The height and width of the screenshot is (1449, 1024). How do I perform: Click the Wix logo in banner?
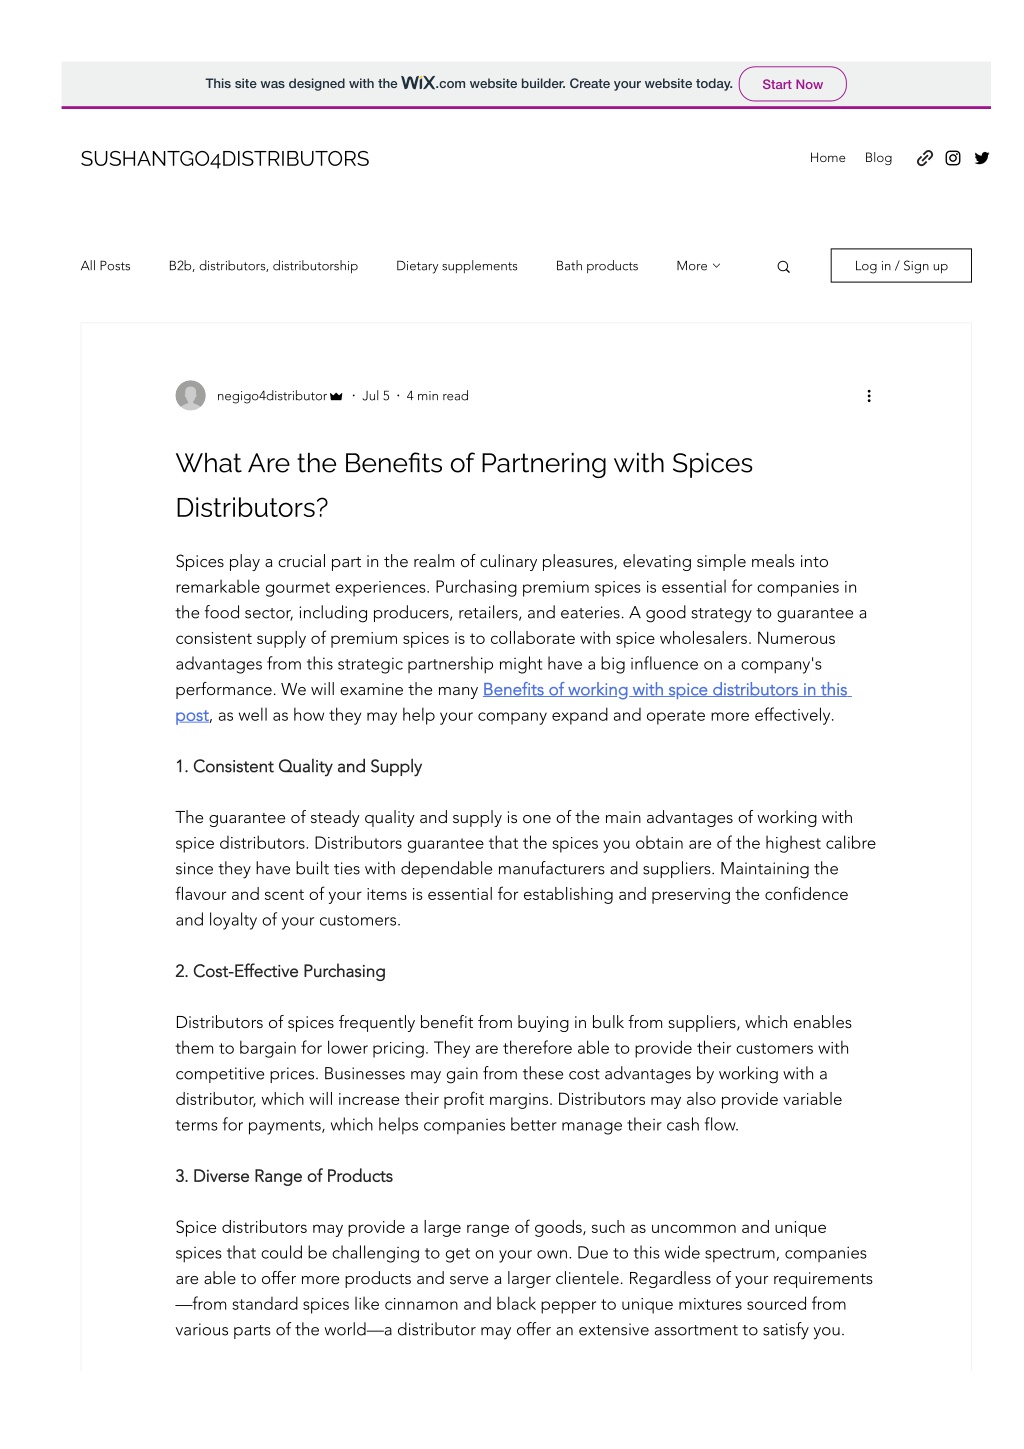pos(418,83)
